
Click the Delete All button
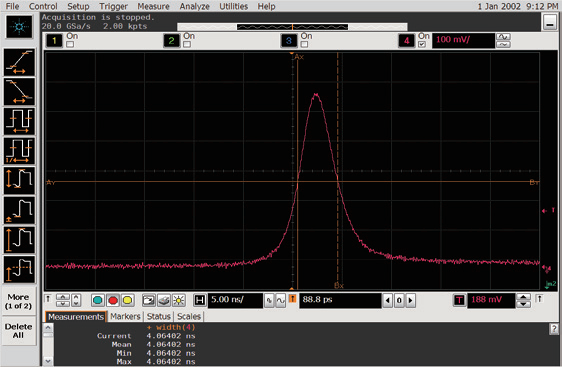[19, 331]
